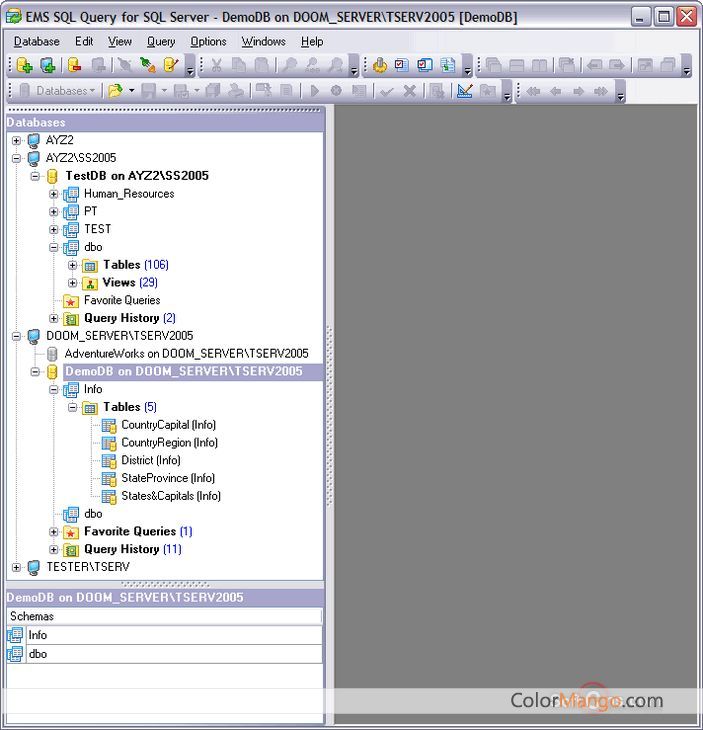Click the Open Query folder icon
This screenshot has height=730, width=703.
point(115,91)
